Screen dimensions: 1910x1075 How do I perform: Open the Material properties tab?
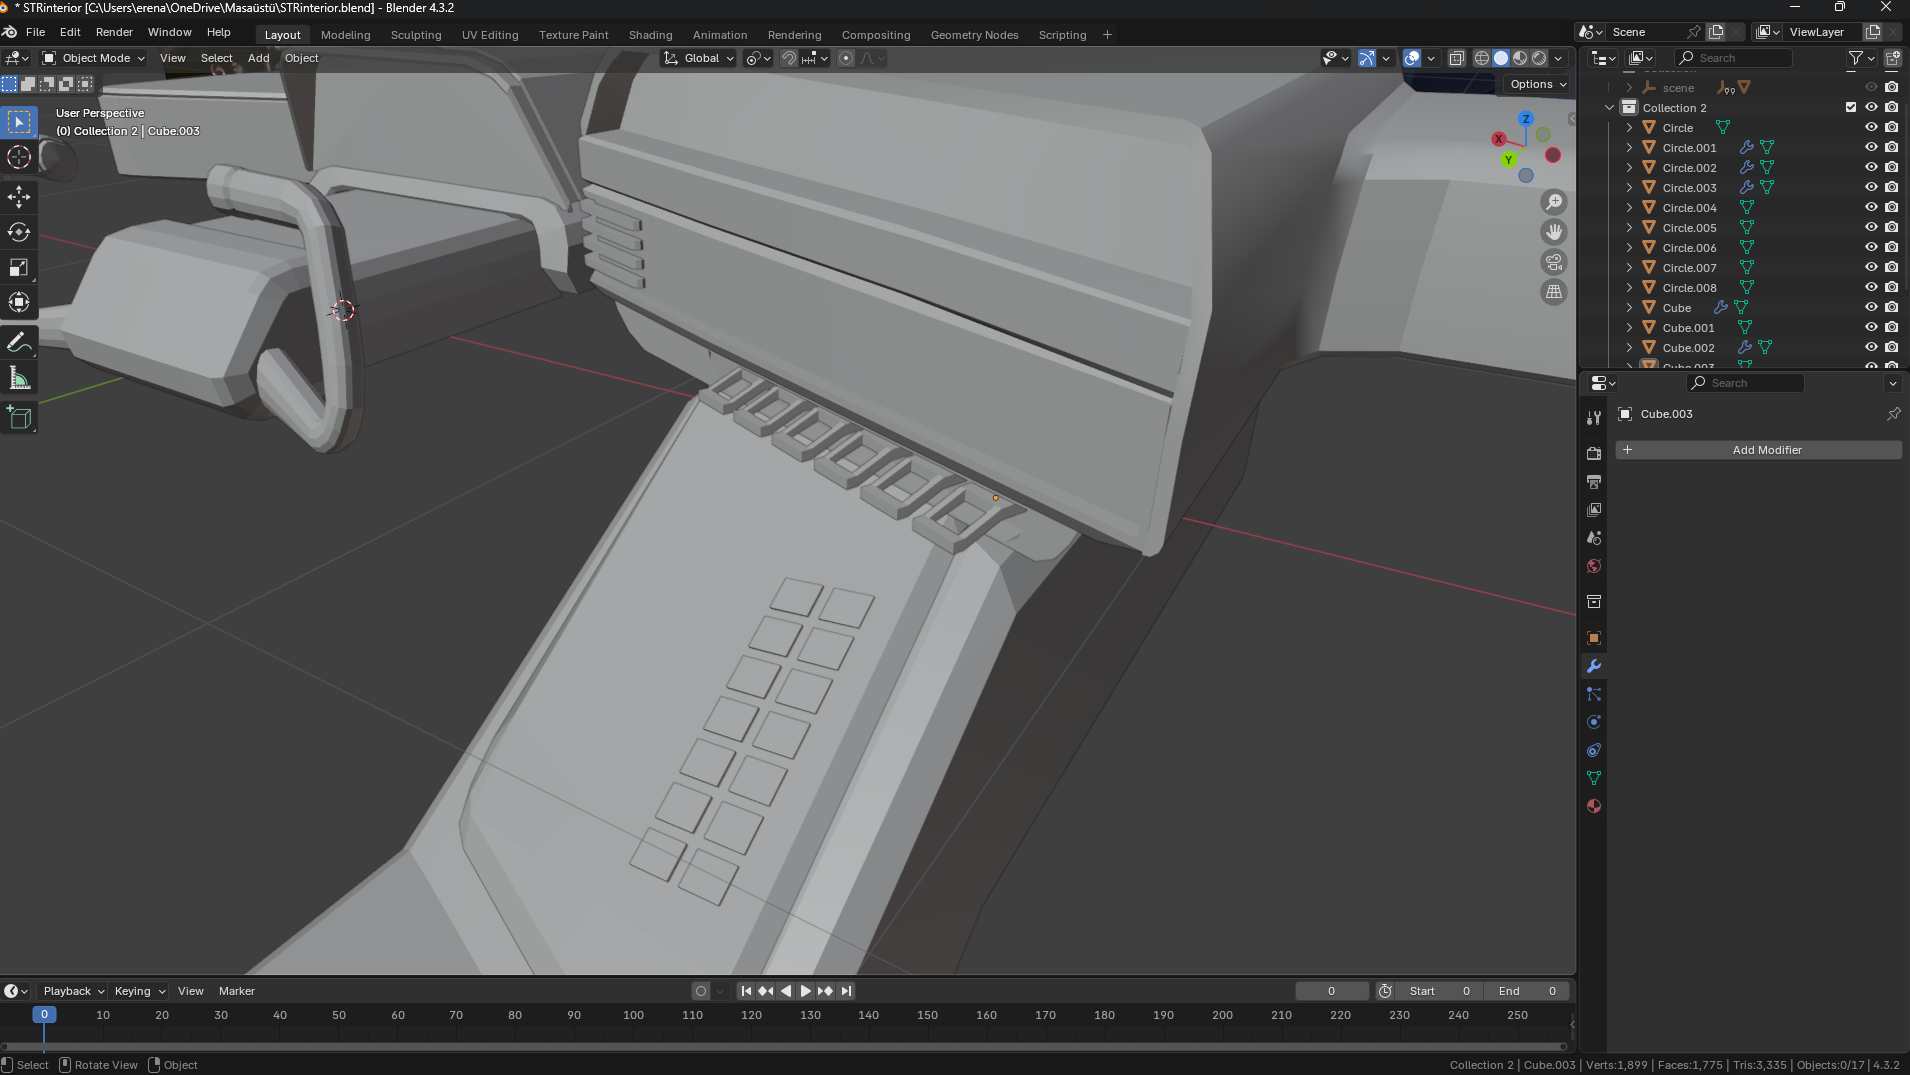tap(1594, 806)
